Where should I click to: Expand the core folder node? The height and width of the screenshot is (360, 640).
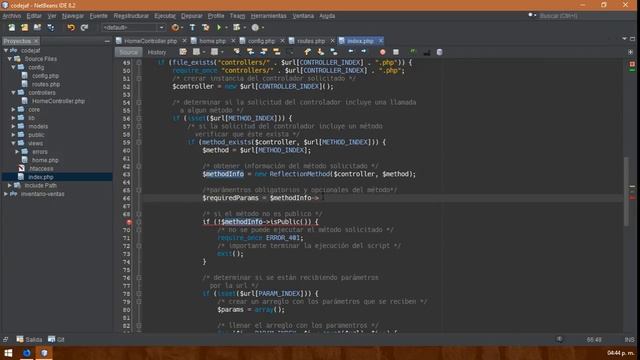[x=13, y=109]
